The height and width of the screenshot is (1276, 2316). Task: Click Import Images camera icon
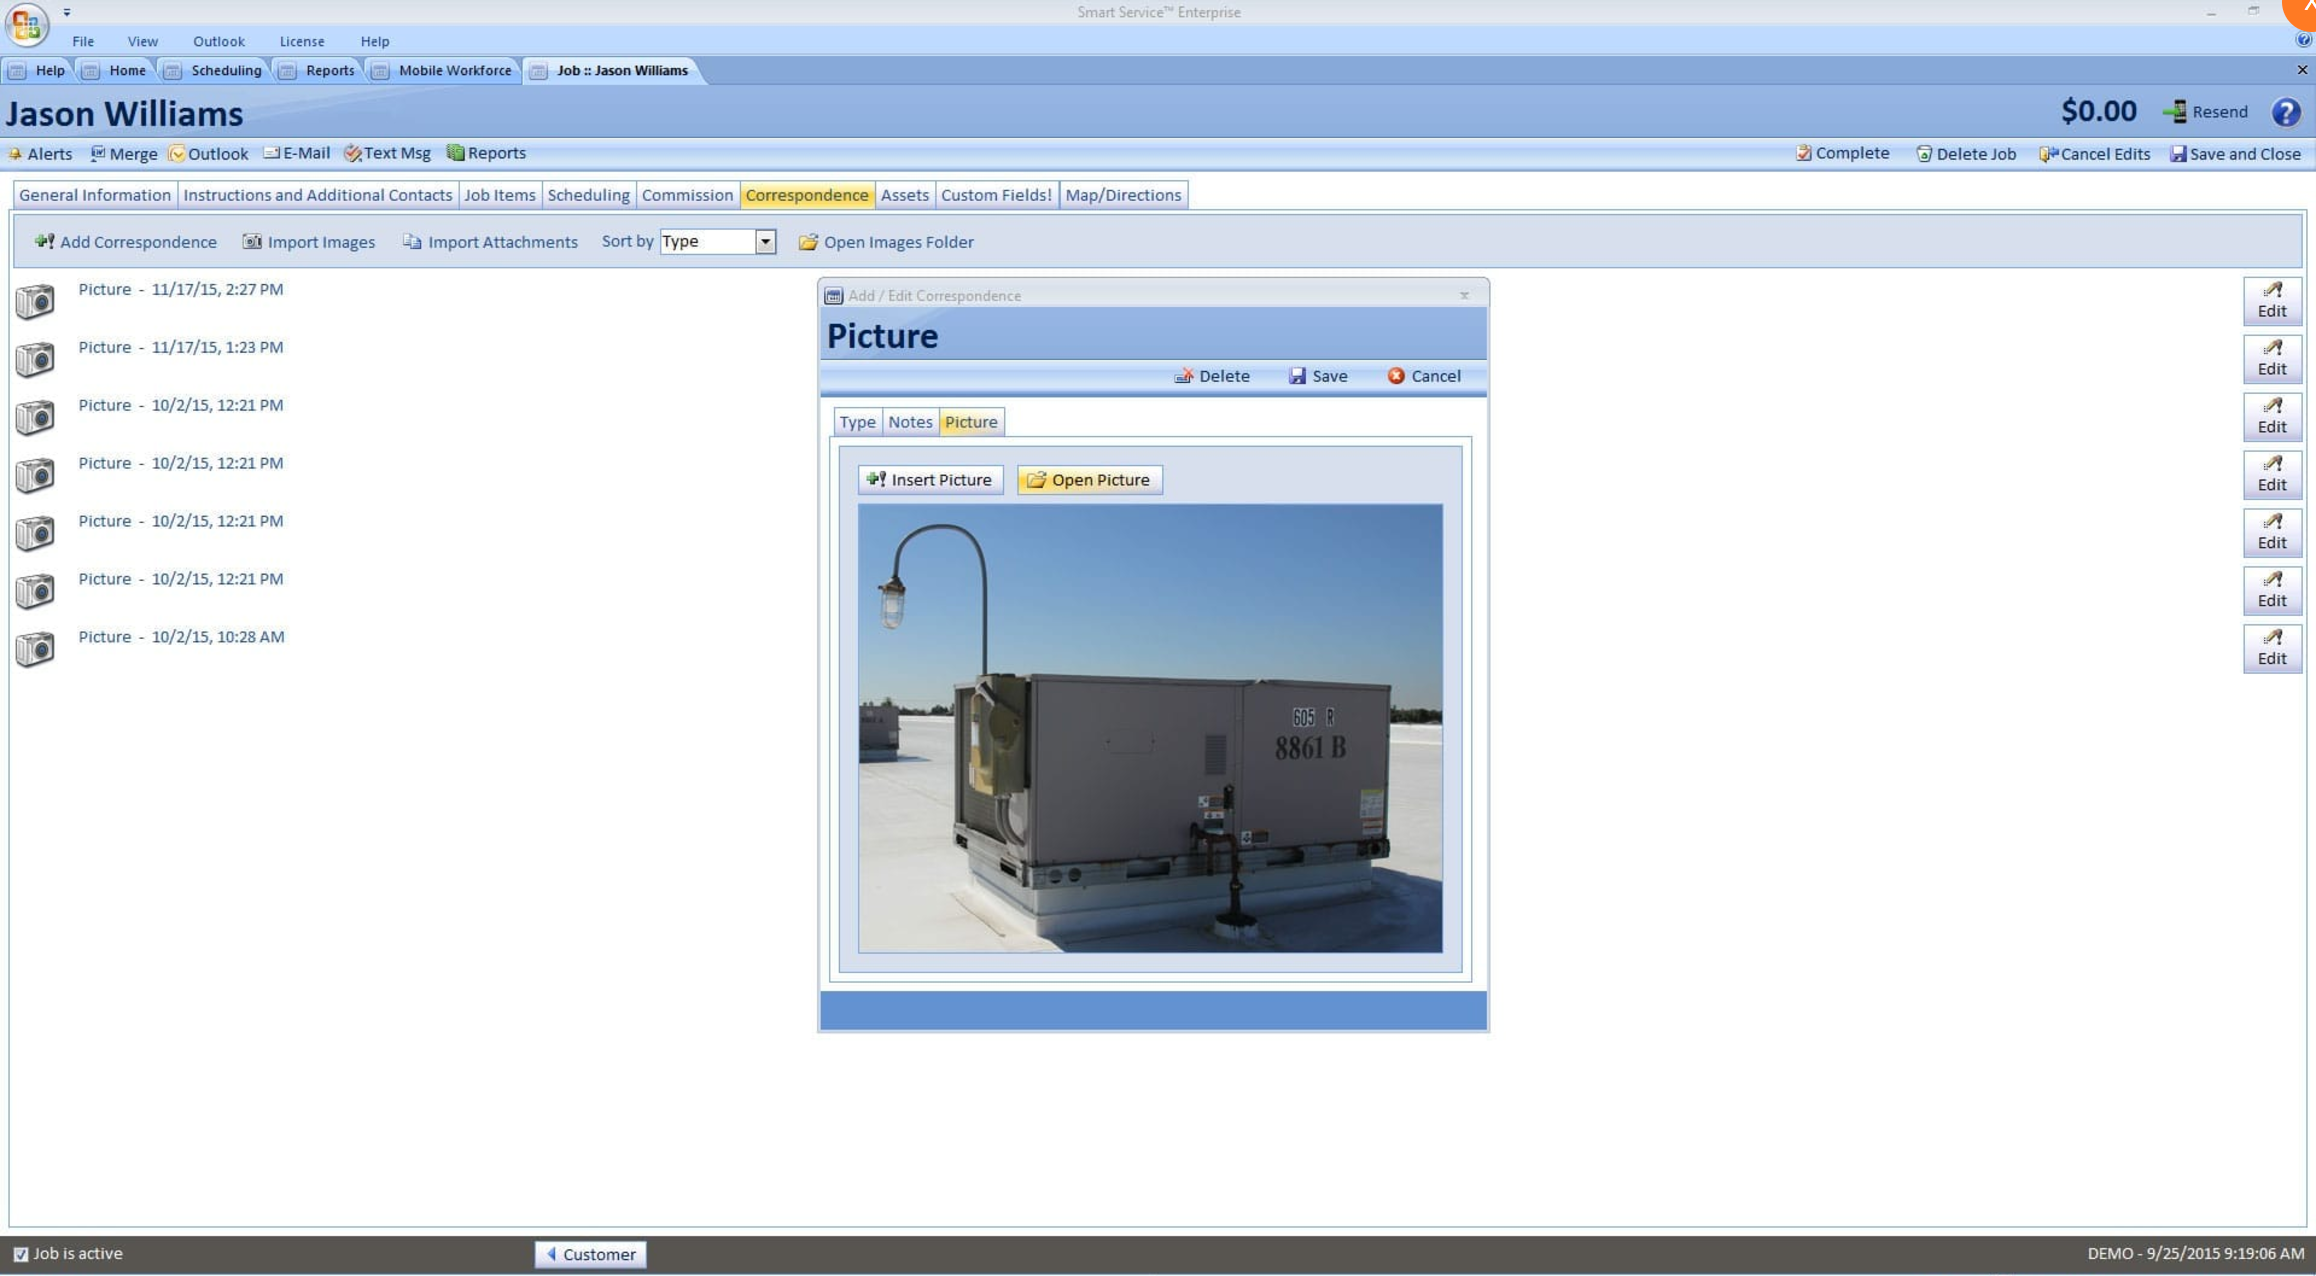pyautogui.click(x=252, y=242)
